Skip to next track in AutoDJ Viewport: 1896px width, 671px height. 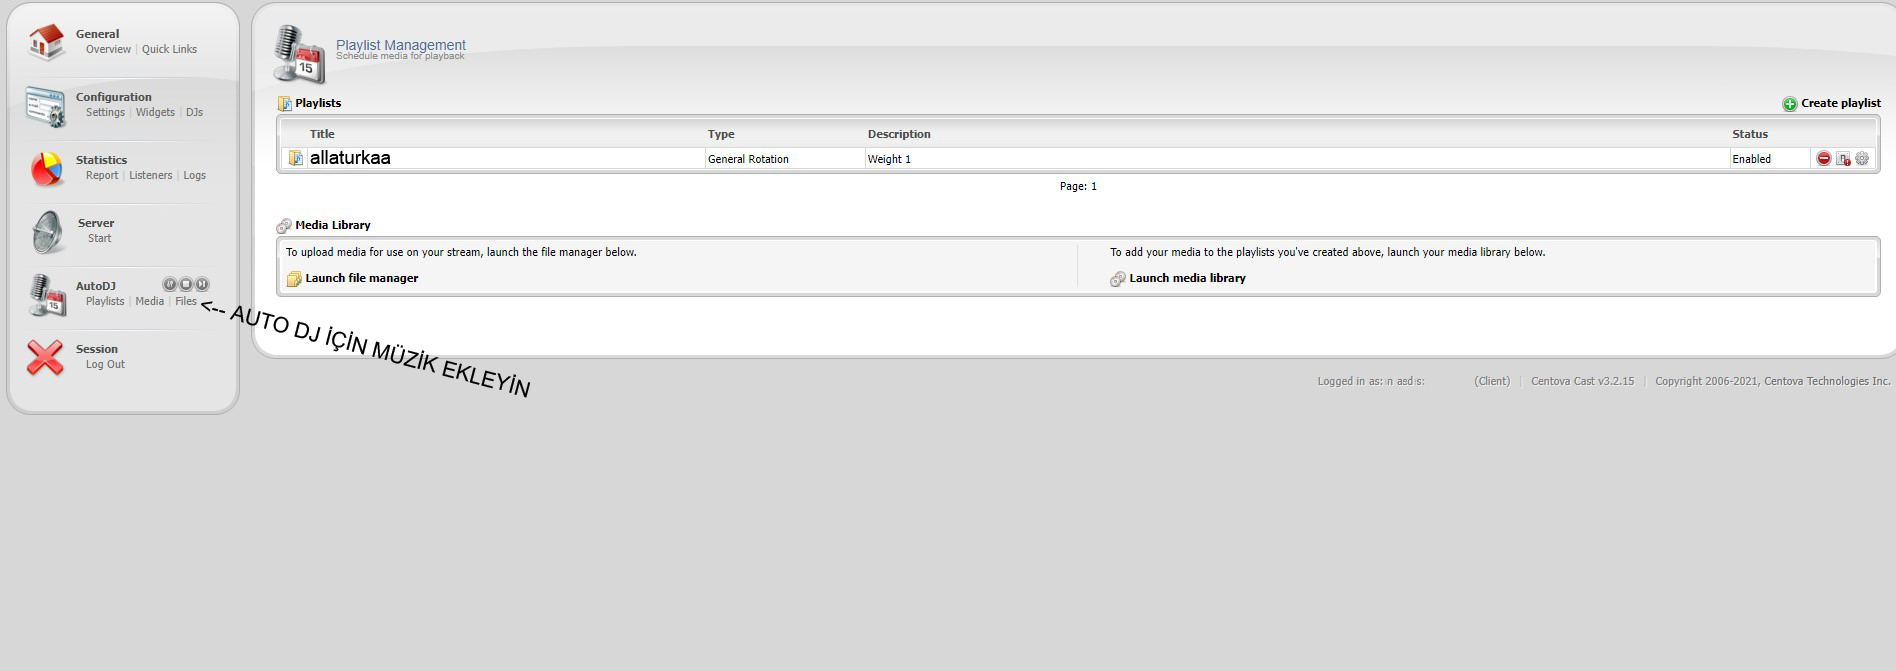202,284
